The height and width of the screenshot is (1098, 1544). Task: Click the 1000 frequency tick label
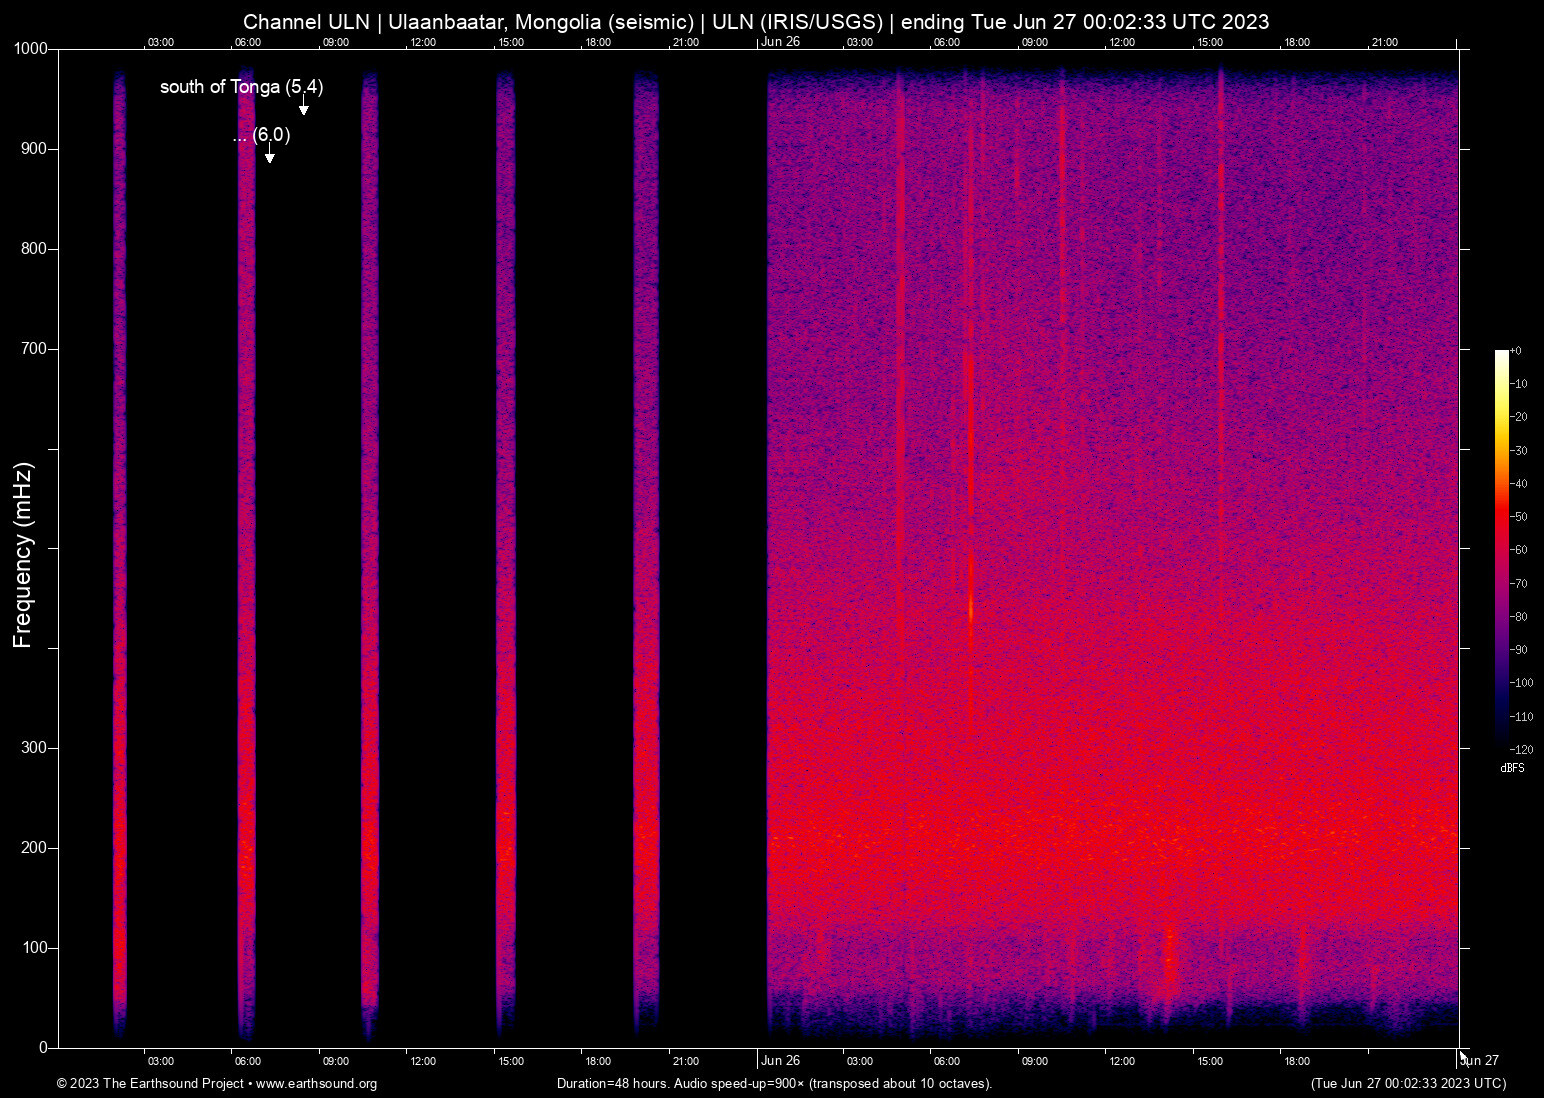(x=30, y=47)
